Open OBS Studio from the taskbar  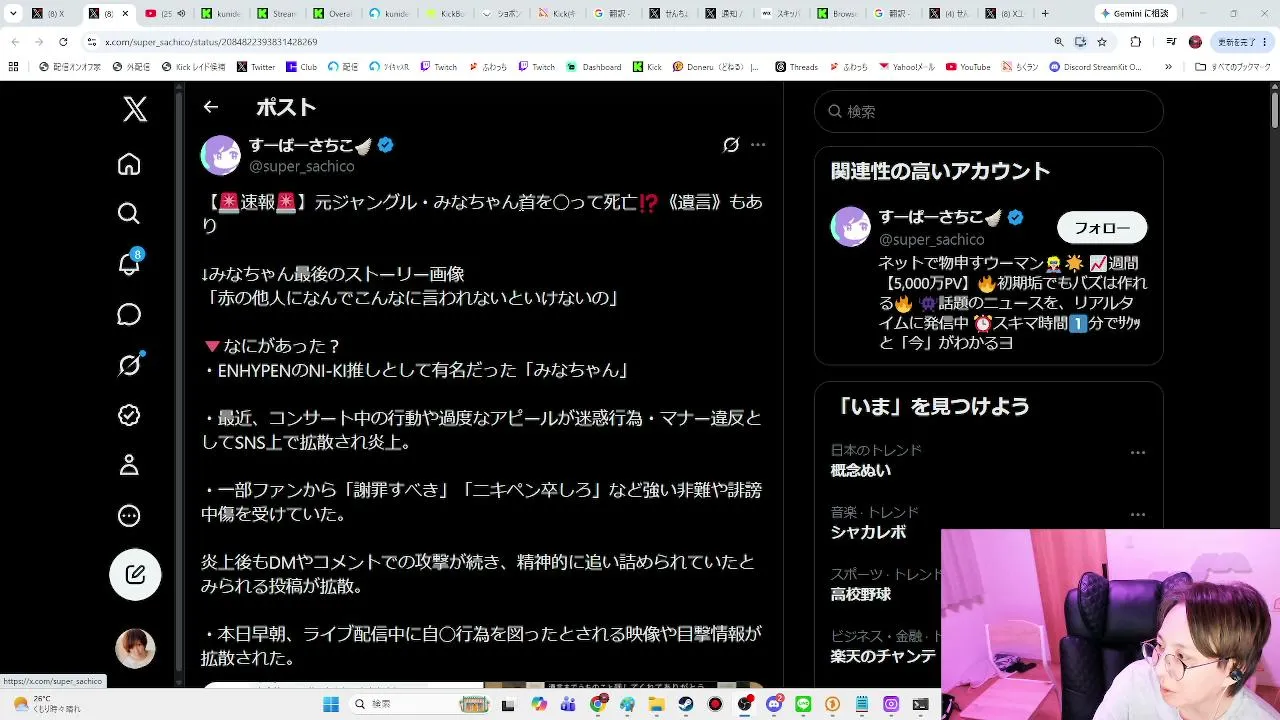coord(745,704)
